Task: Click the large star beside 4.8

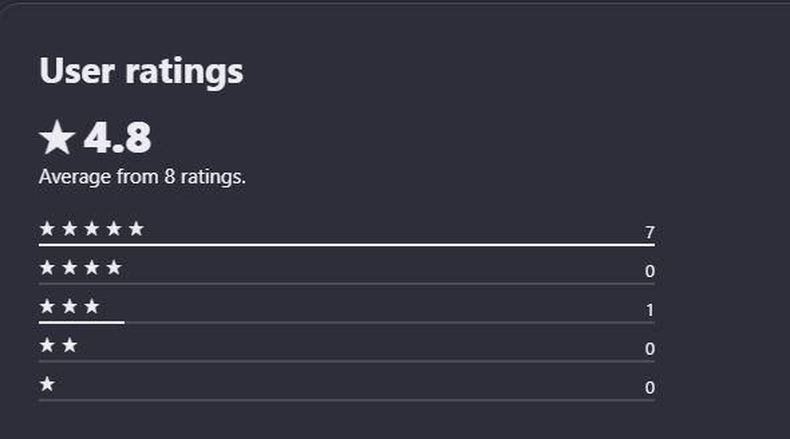Action: coord(57,139)
